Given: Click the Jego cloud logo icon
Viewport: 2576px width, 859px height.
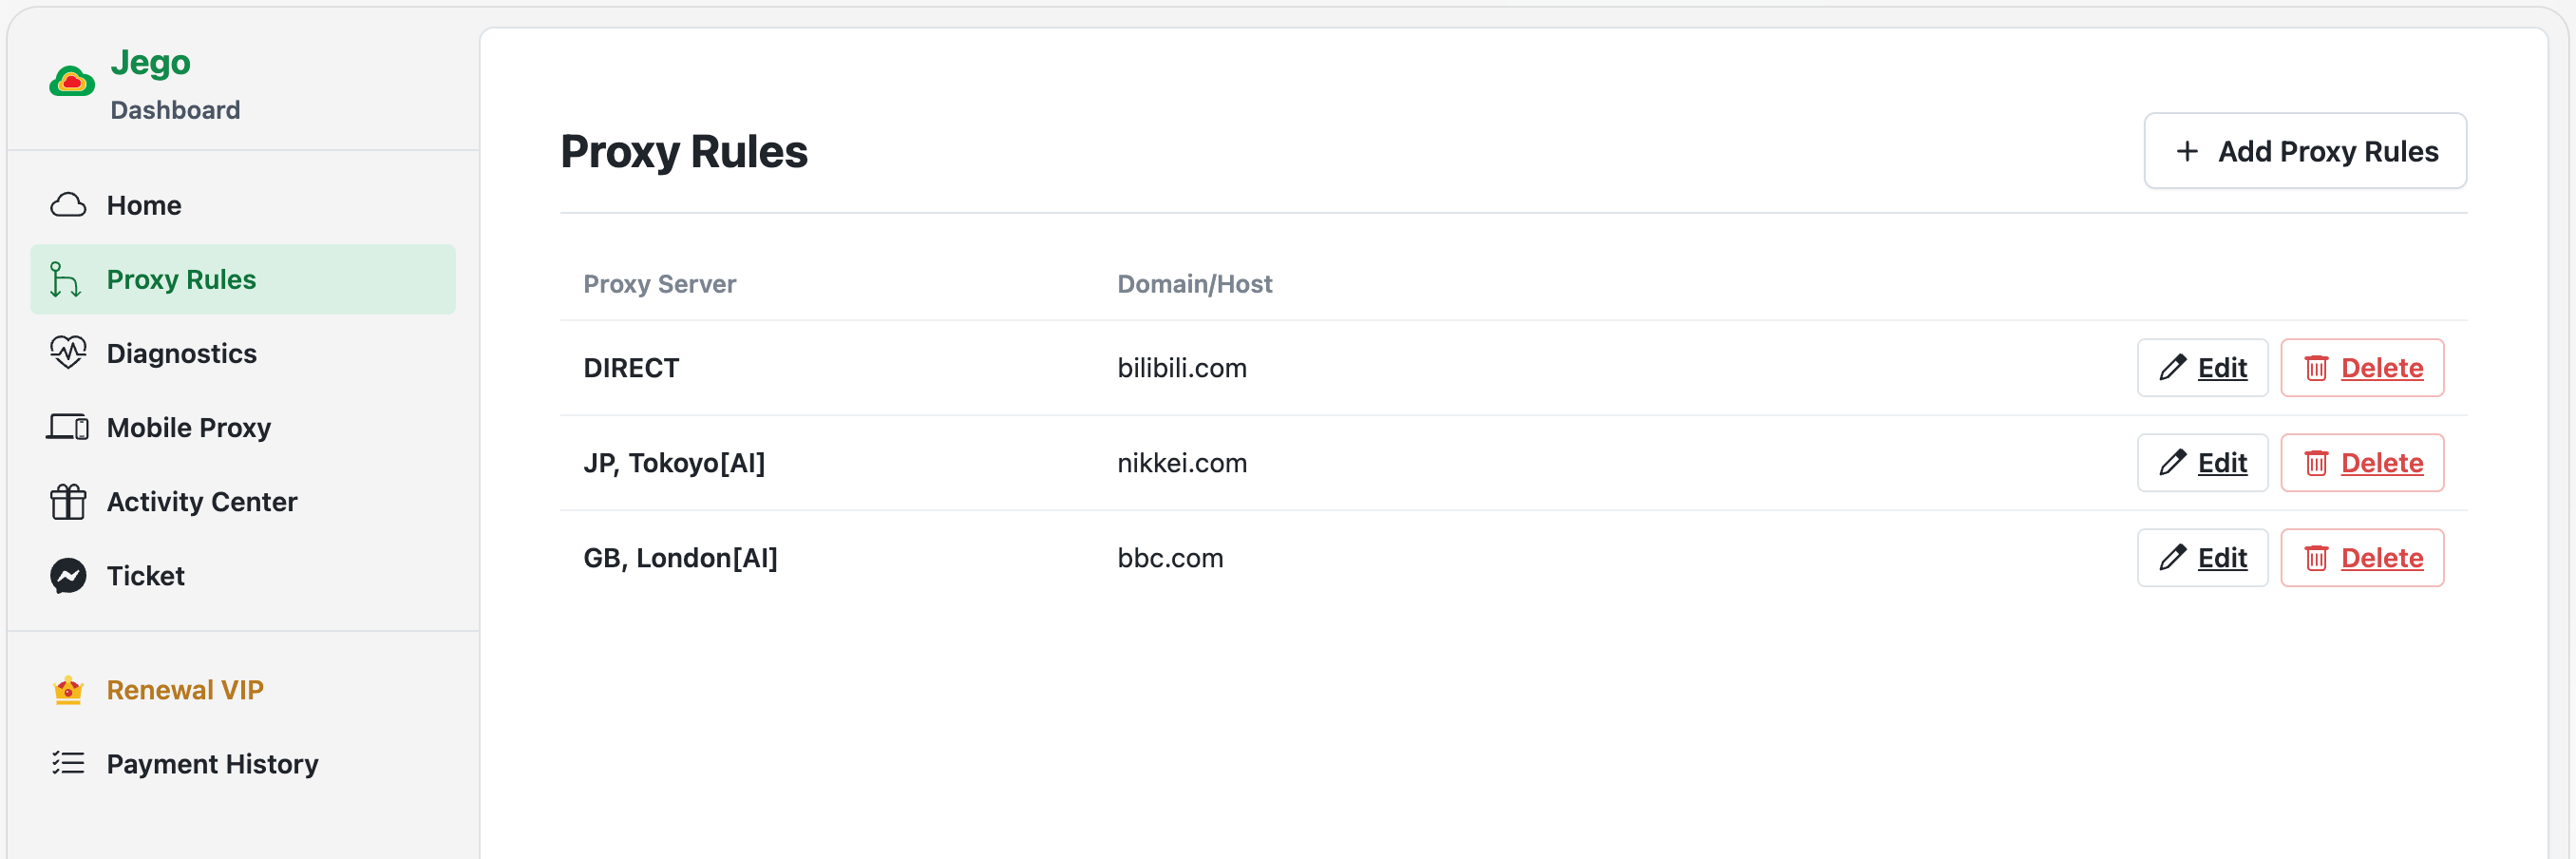Looking at the screenshot, I should 72,81.
